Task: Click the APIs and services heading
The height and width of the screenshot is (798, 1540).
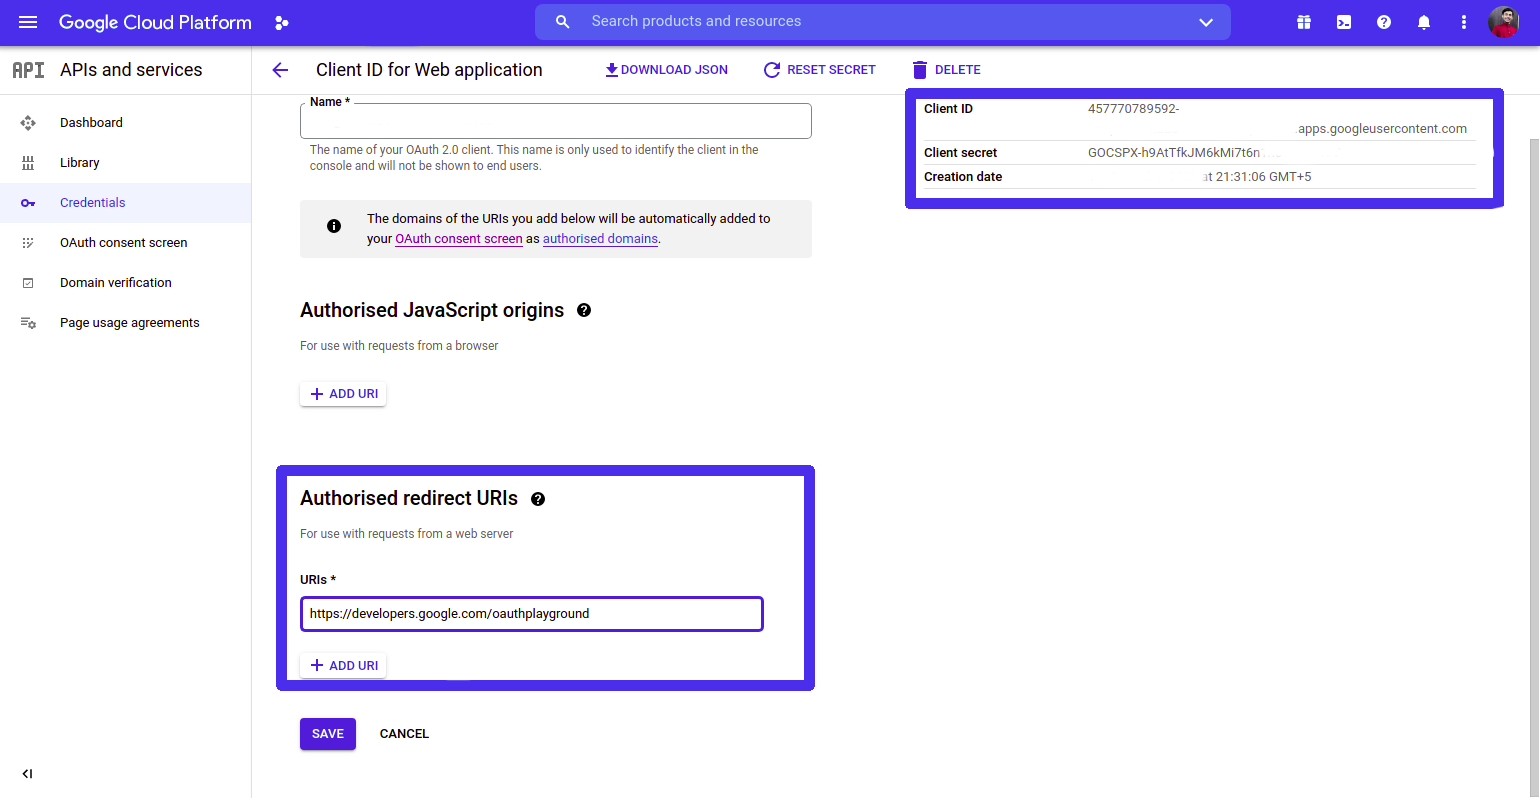Action: click(x=131, y=70)
